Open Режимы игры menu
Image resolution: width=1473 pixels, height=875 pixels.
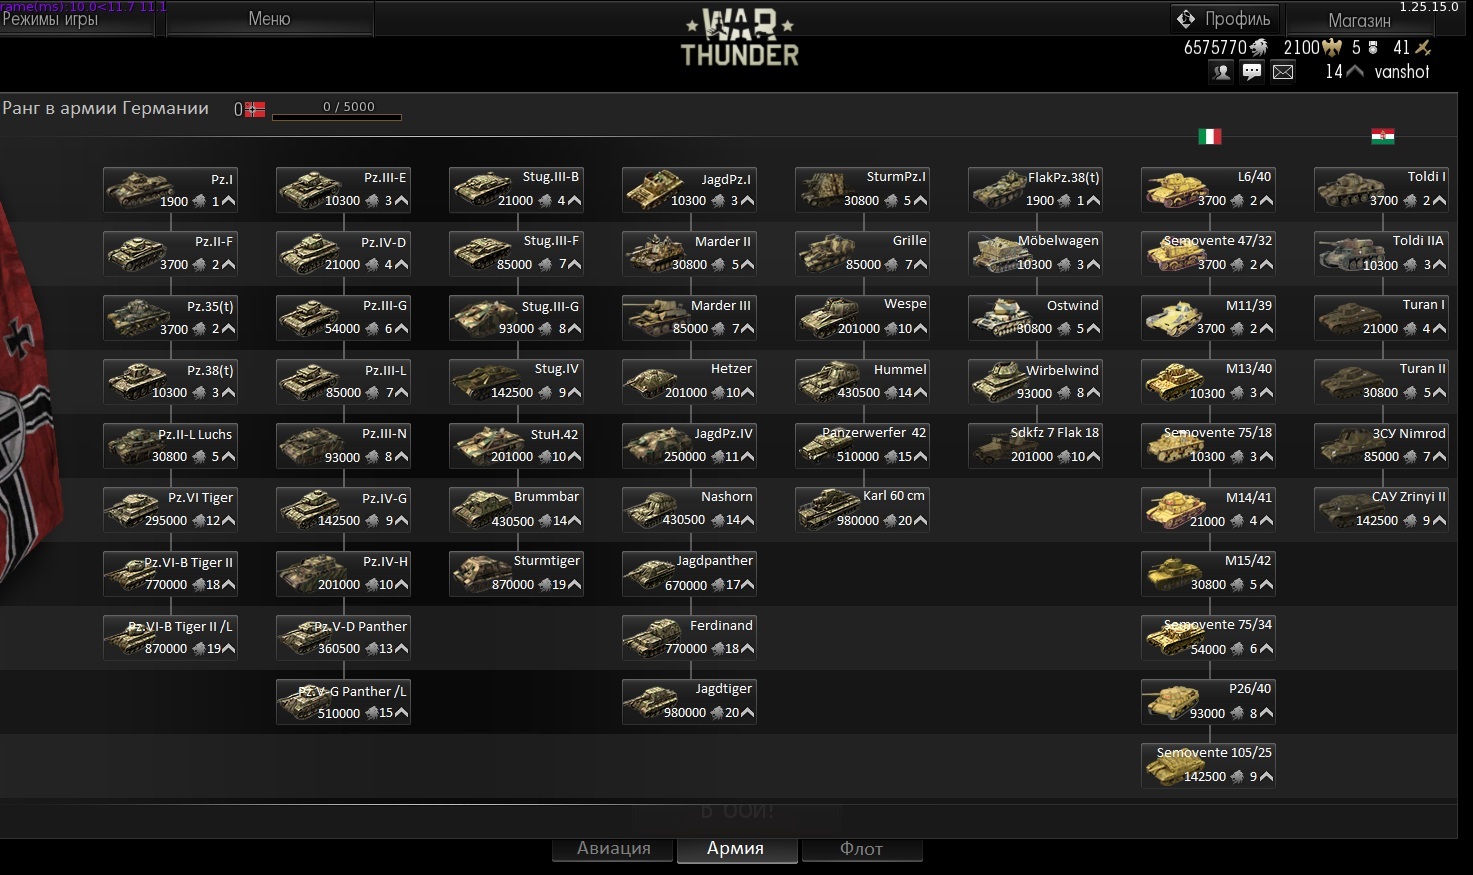click(x=77, y=19)
